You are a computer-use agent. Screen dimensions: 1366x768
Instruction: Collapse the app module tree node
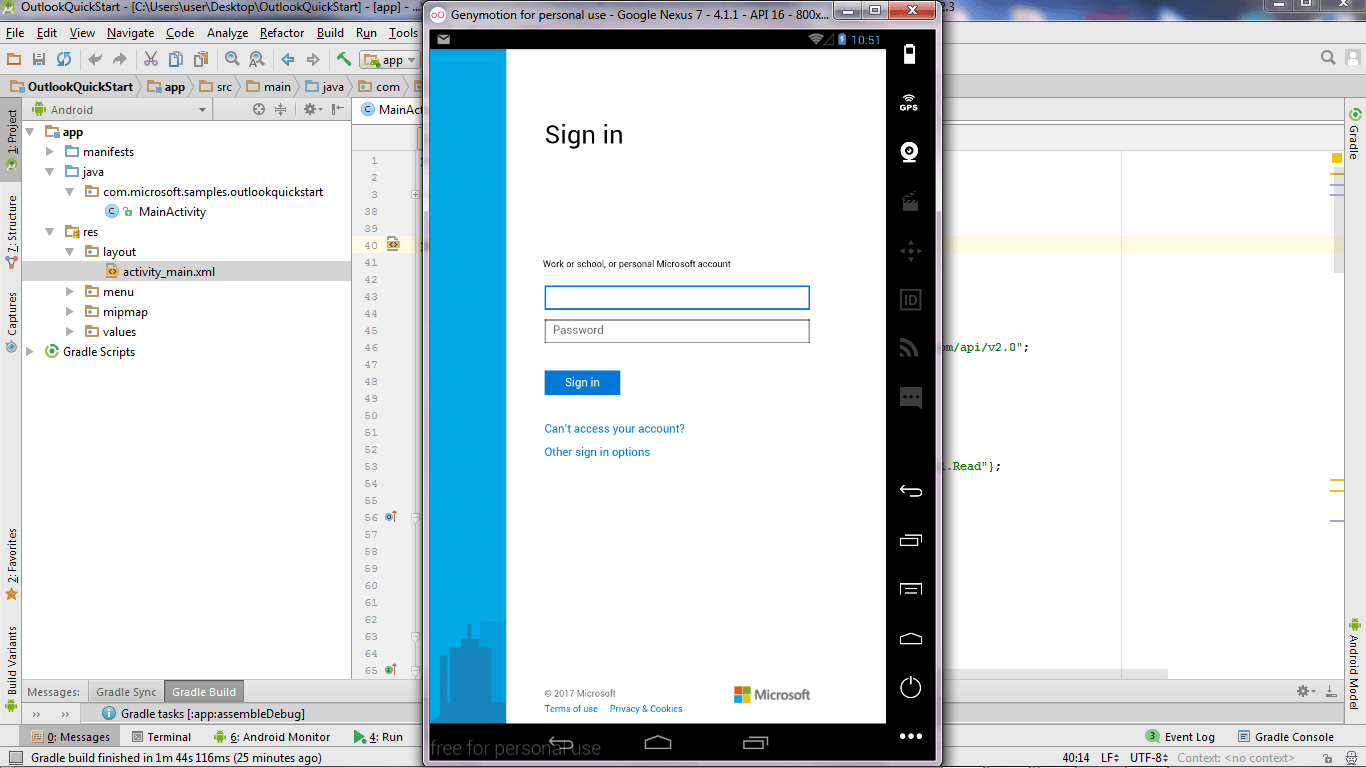coord(30,132)
